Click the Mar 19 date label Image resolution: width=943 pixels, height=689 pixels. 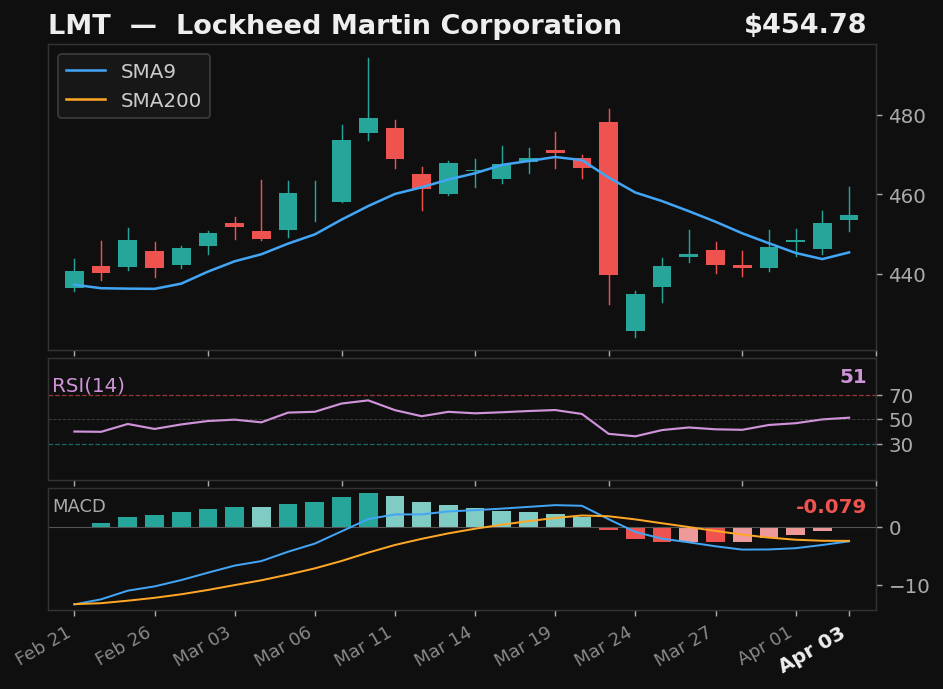[x=523, y=646]
